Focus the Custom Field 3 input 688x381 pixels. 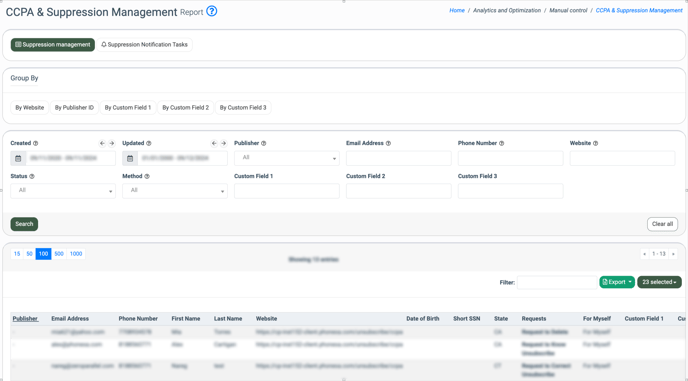pyautogui.click(x=510, y=191)
